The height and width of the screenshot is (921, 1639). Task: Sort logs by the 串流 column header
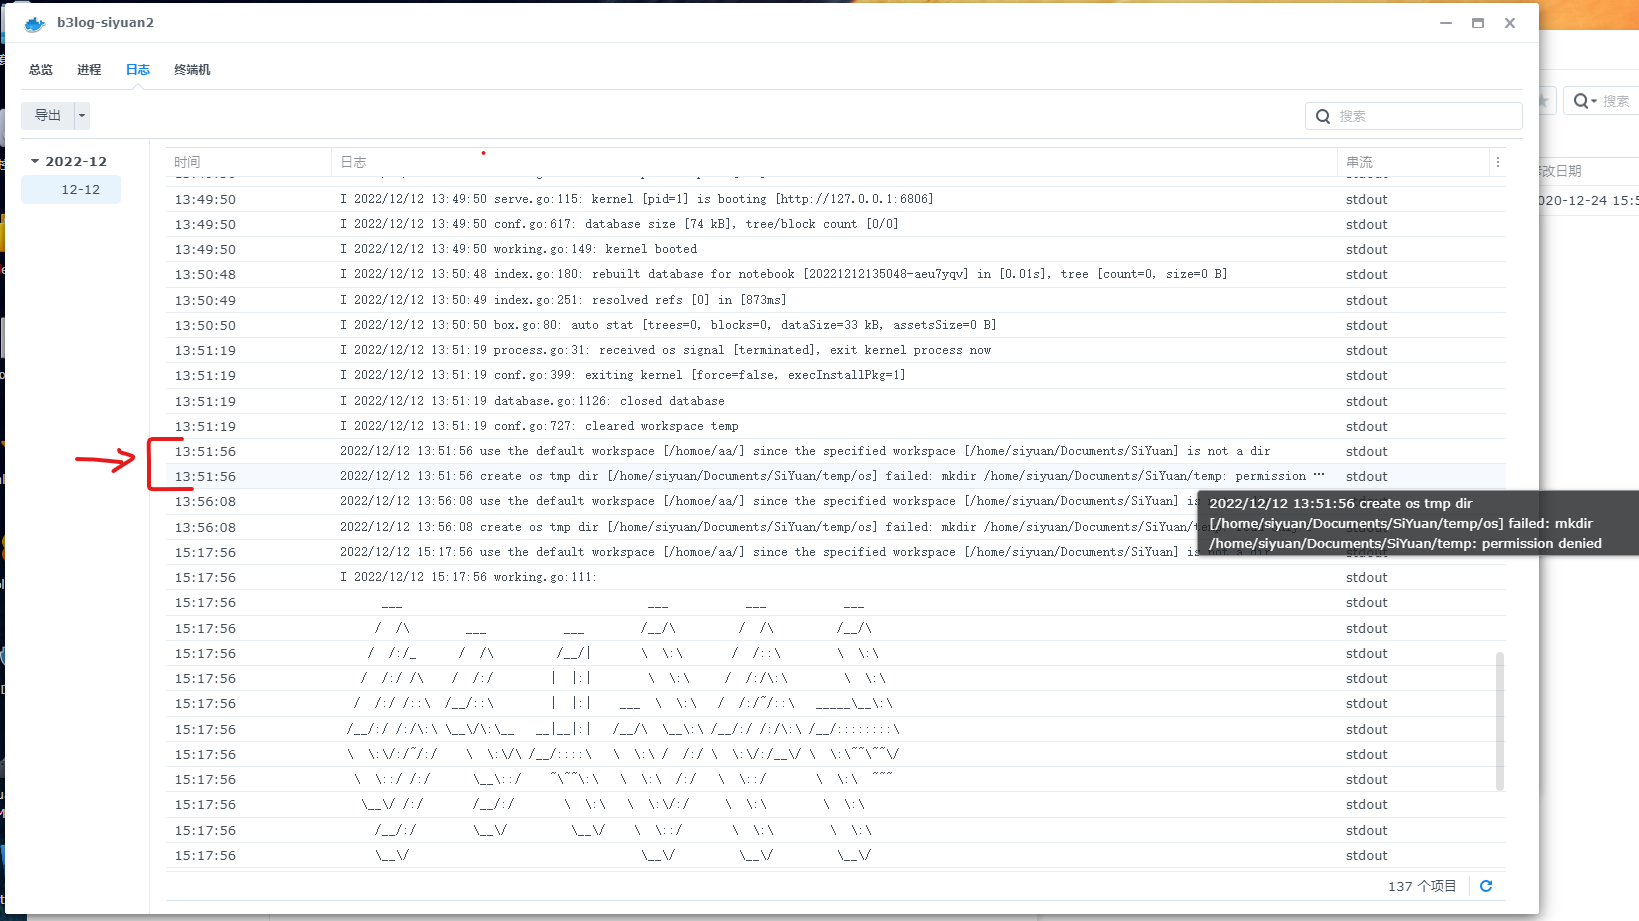1358,161
